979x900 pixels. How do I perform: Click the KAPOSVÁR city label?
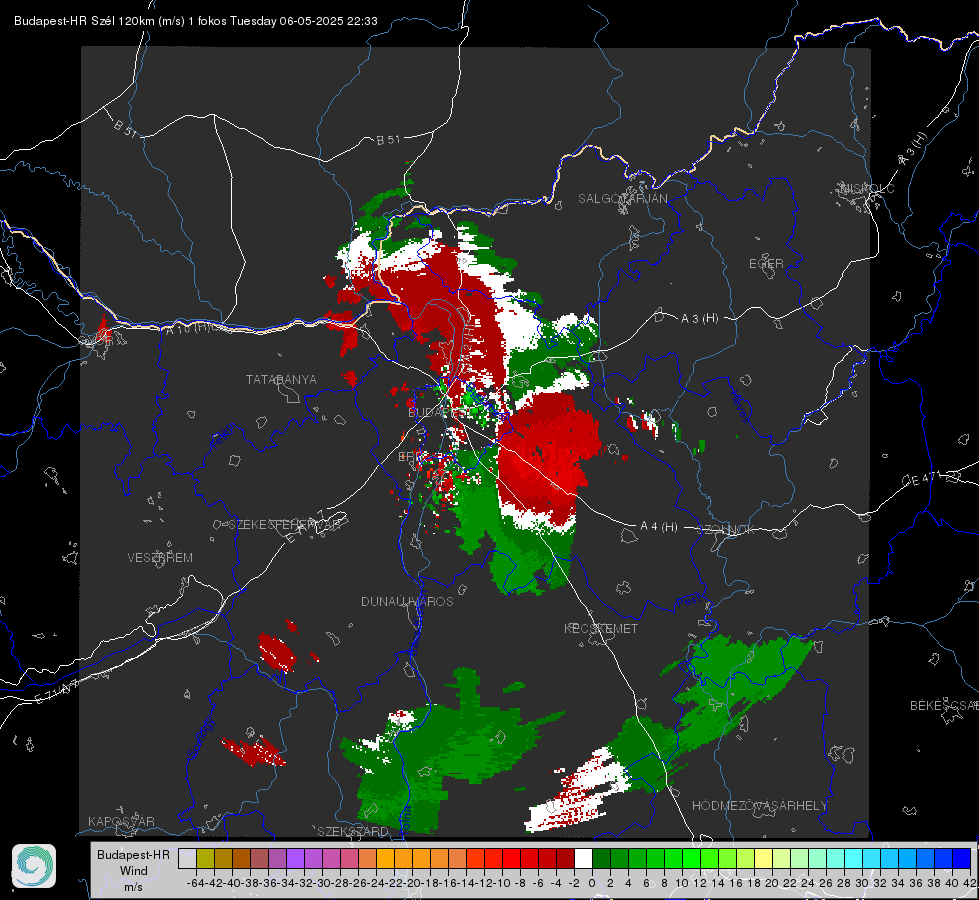coord(121,821)
